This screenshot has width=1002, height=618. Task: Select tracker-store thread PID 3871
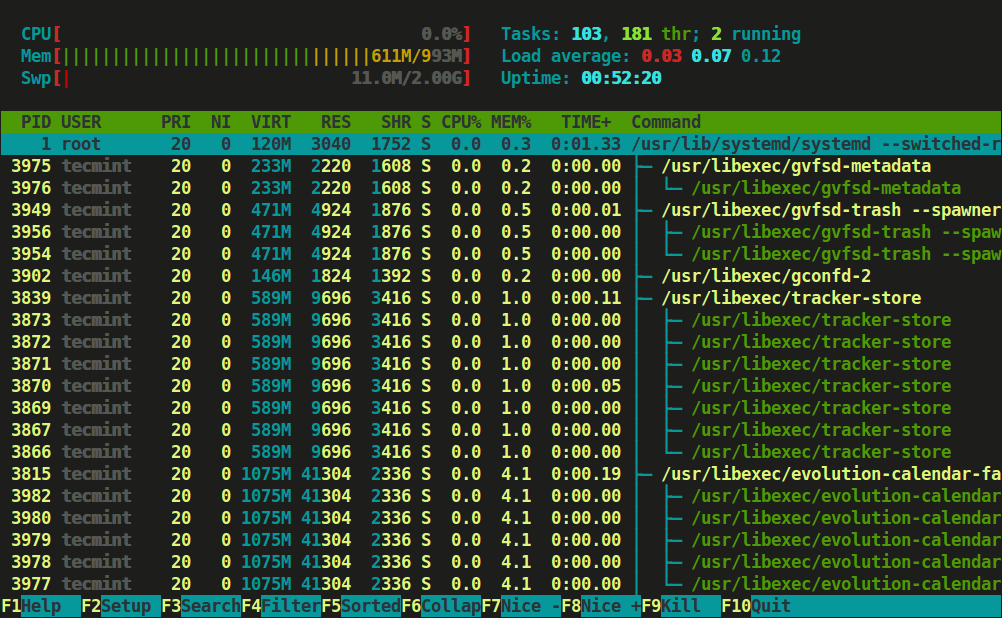click(501, 364)
